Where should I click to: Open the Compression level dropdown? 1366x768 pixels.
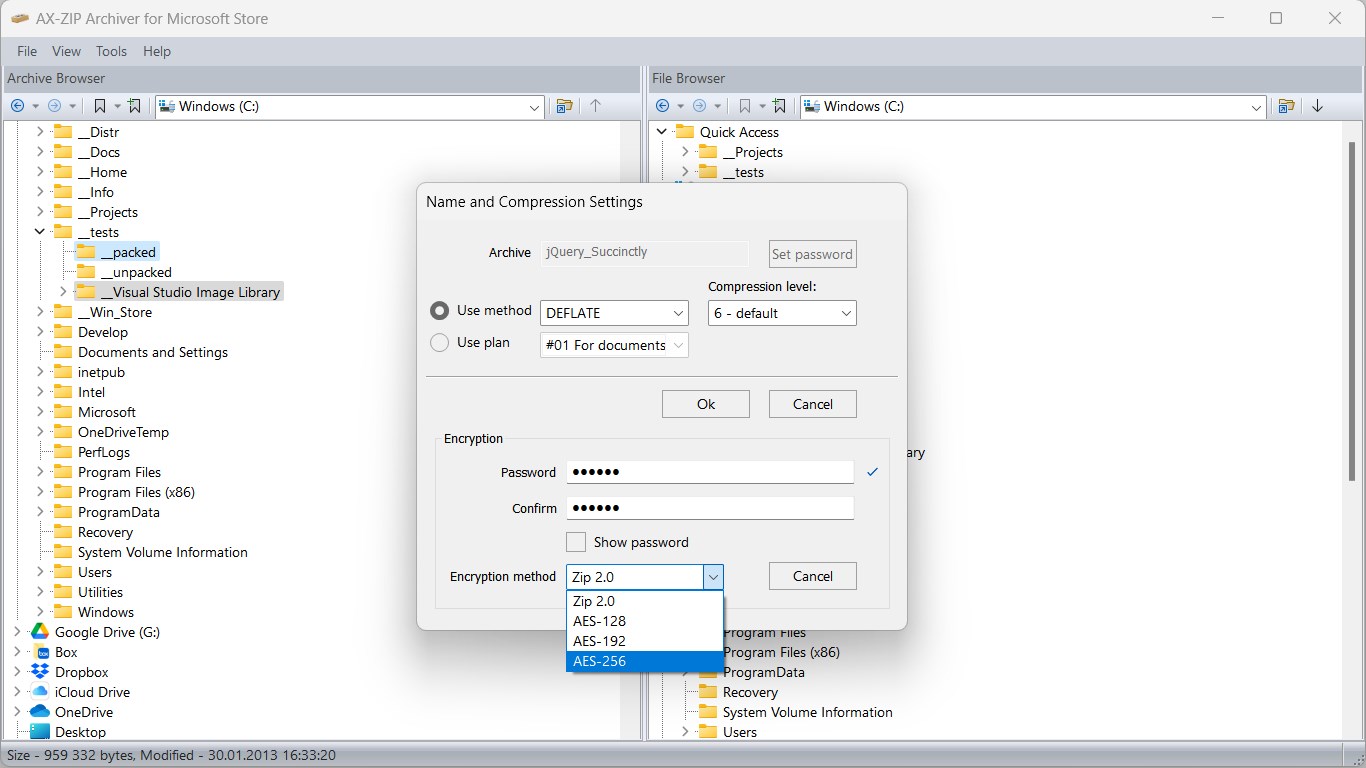point(782,313)
